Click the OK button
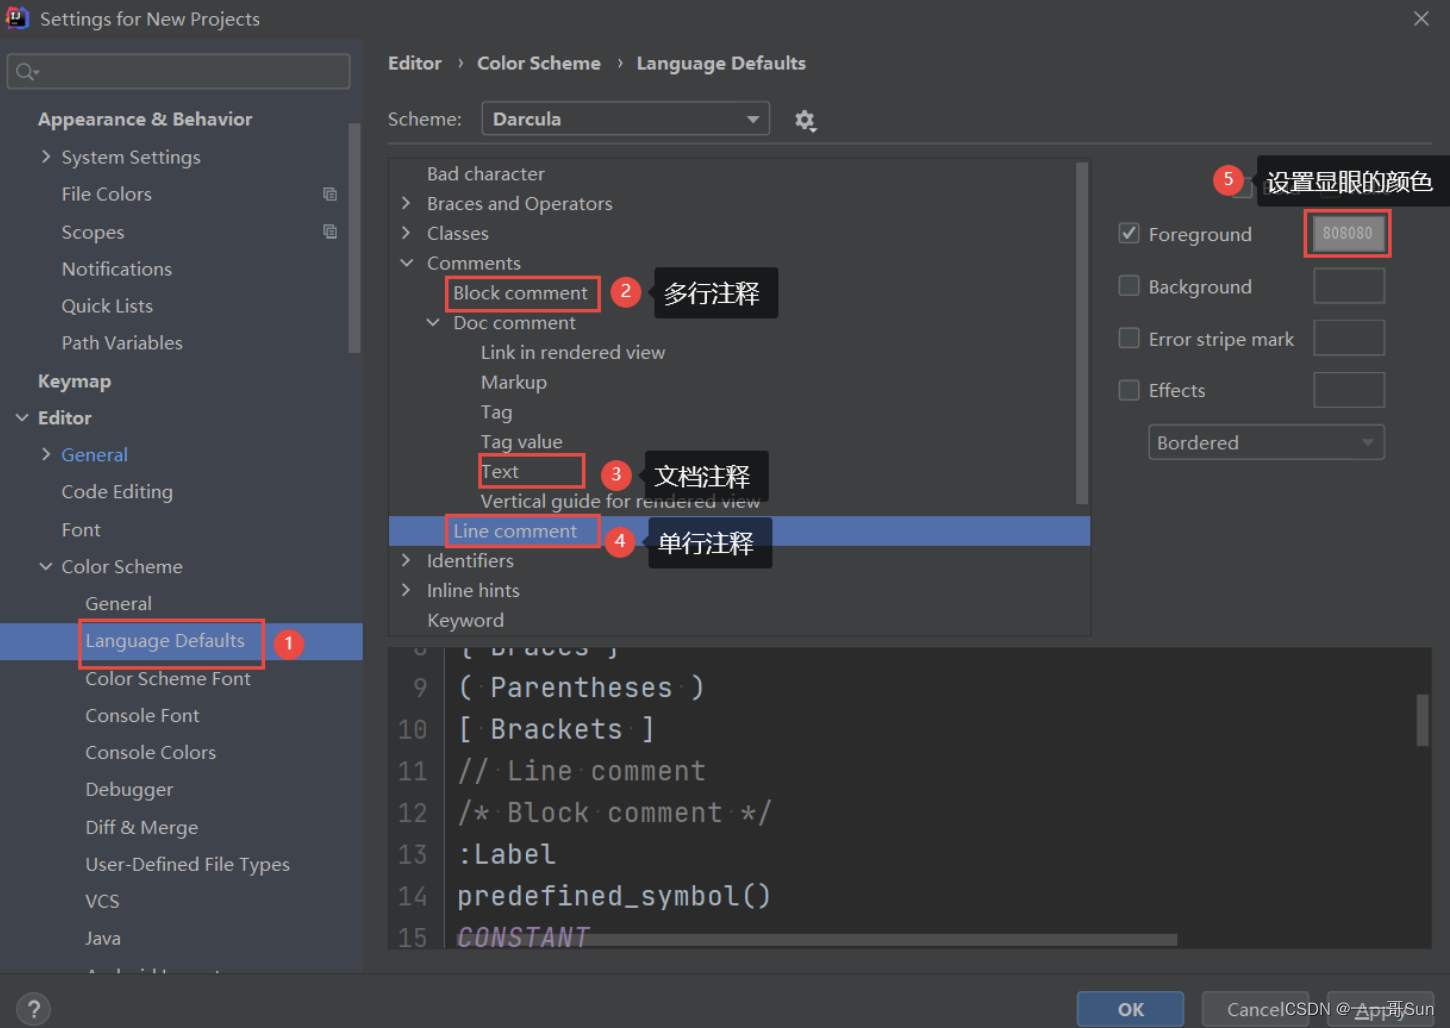1450x1028 pixels. click(x=1130, y=1009)
